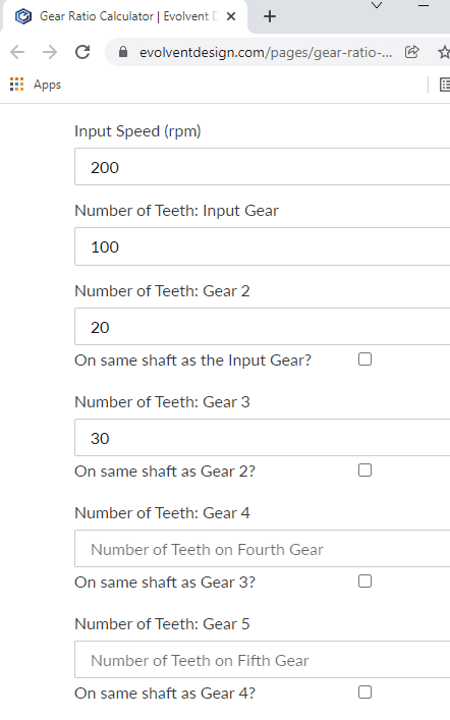Viewport: 450px width, 720px height.
Task: Expand the tab search chevron
Action: click(x=377, y=6)
